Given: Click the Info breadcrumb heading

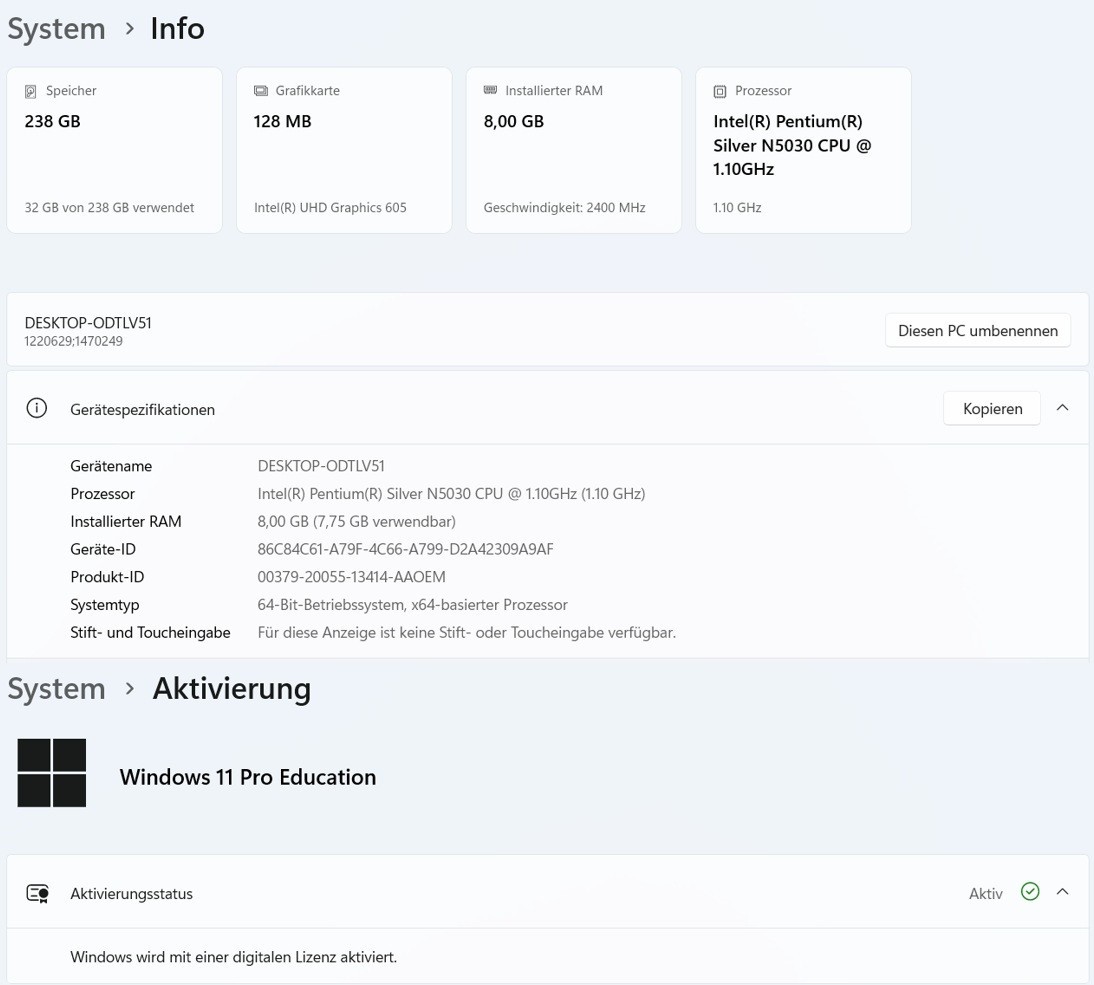Looking at the screenshot, I should [177, 29].
